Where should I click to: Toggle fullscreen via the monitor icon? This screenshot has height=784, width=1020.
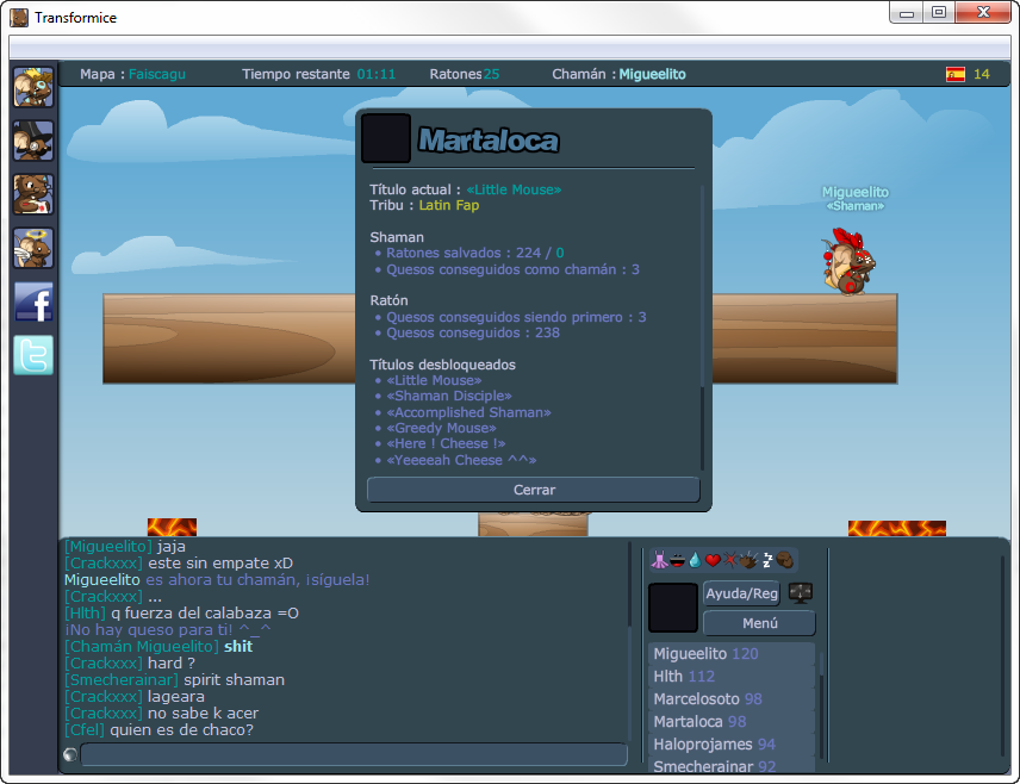(800, 593)
